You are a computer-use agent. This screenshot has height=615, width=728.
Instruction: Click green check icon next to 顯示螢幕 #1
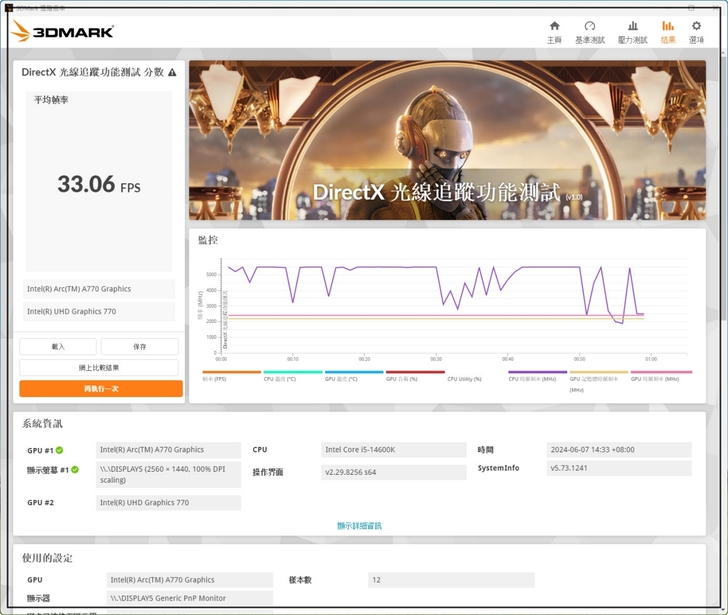coord(75,469)
